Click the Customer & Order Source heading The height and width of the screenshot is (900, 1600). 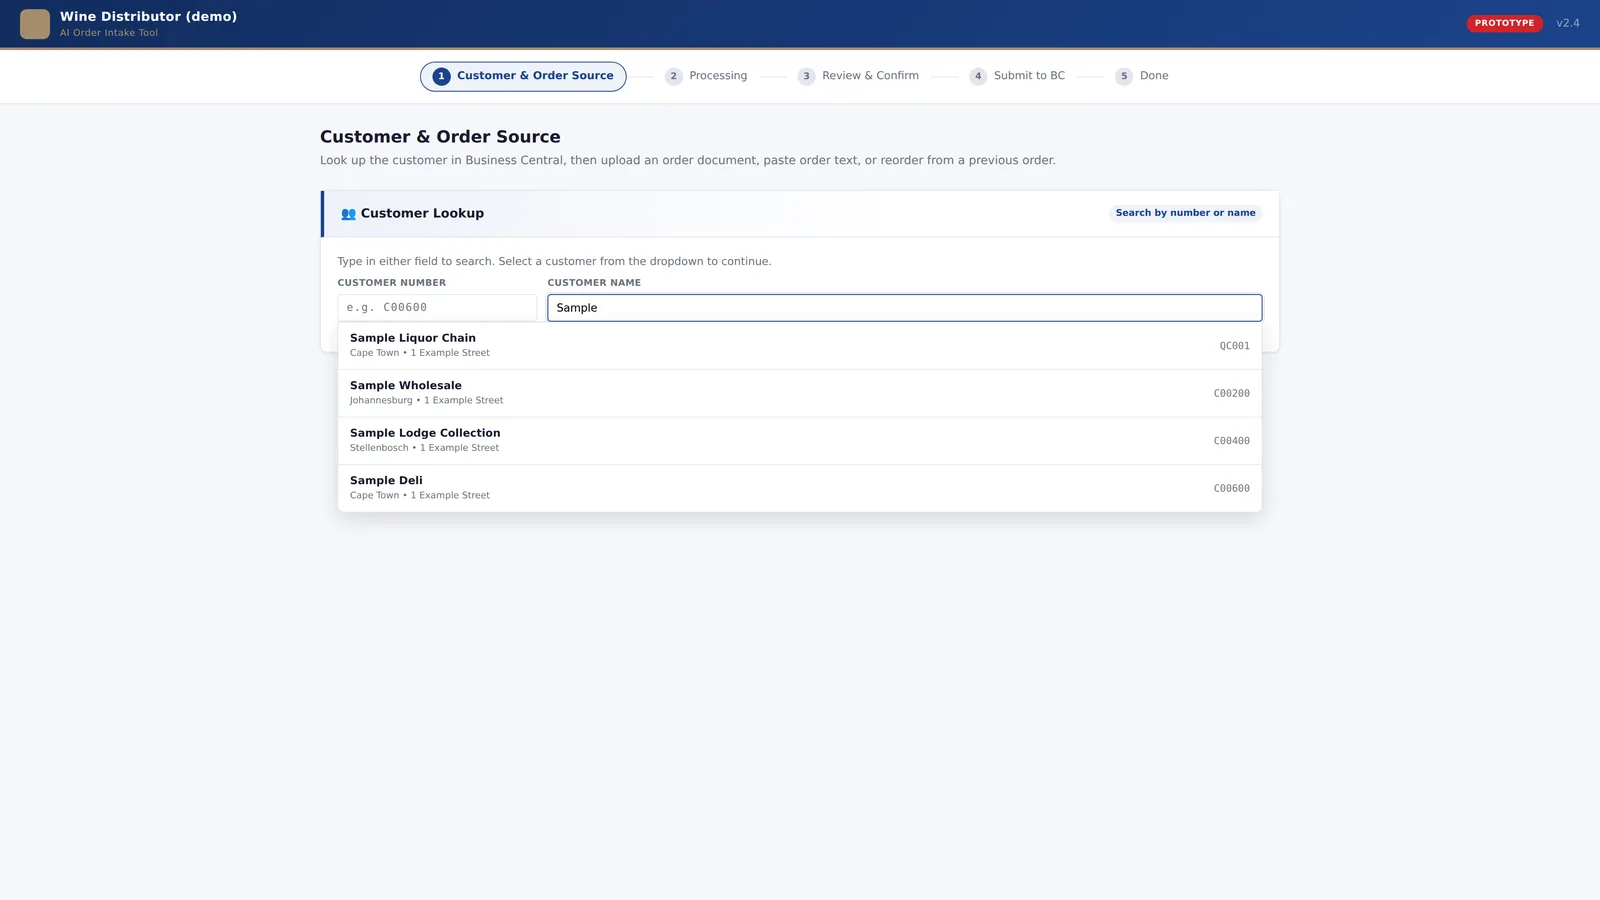440,137
